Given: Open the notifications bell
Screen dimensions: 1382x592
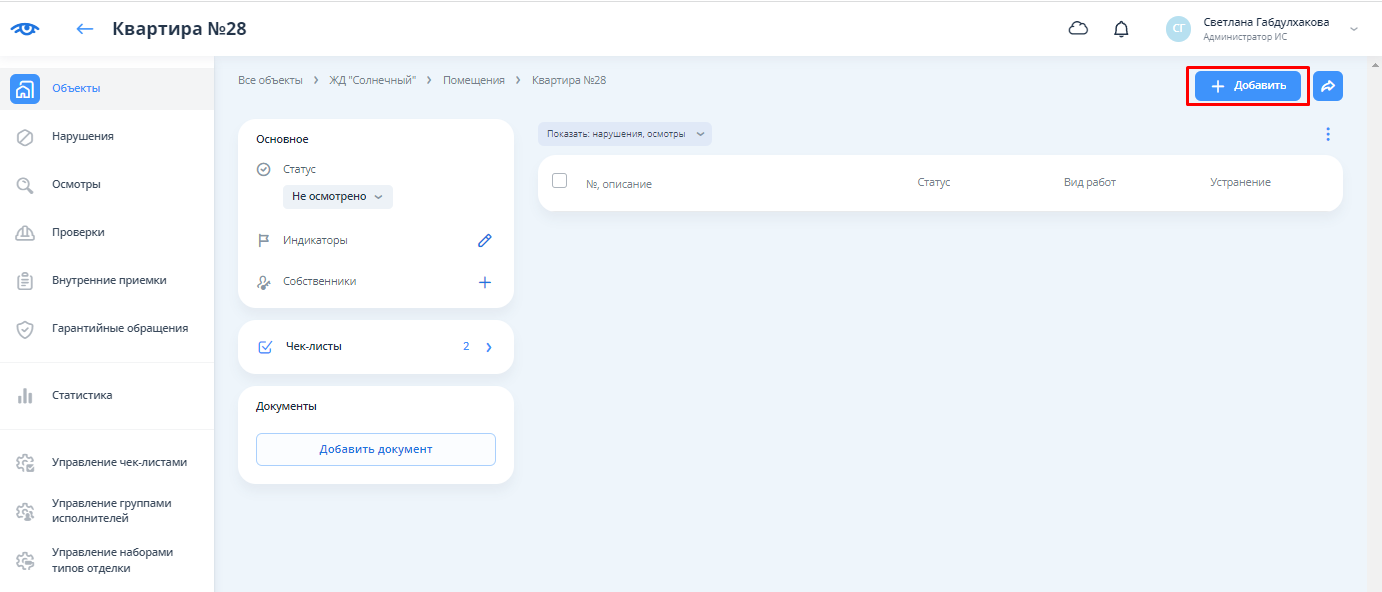Looking at the screenshot, I should pos(1121,29).
